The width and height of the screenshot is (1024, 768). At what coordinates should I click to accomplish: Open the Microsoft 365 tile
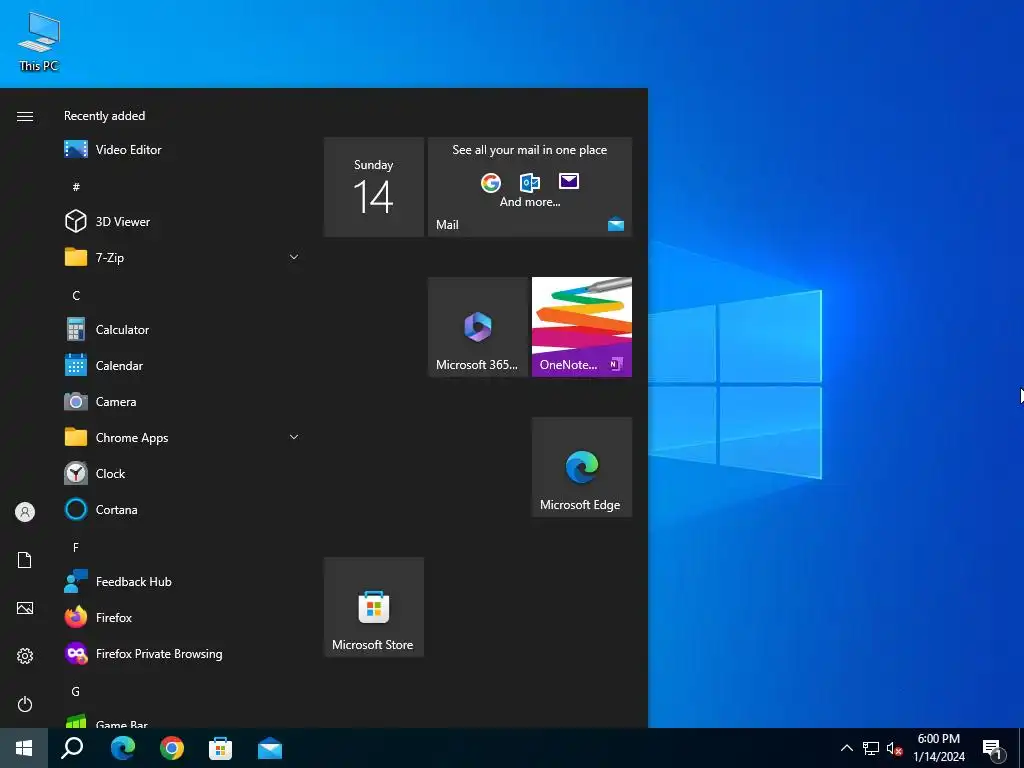tap(477, 327)
